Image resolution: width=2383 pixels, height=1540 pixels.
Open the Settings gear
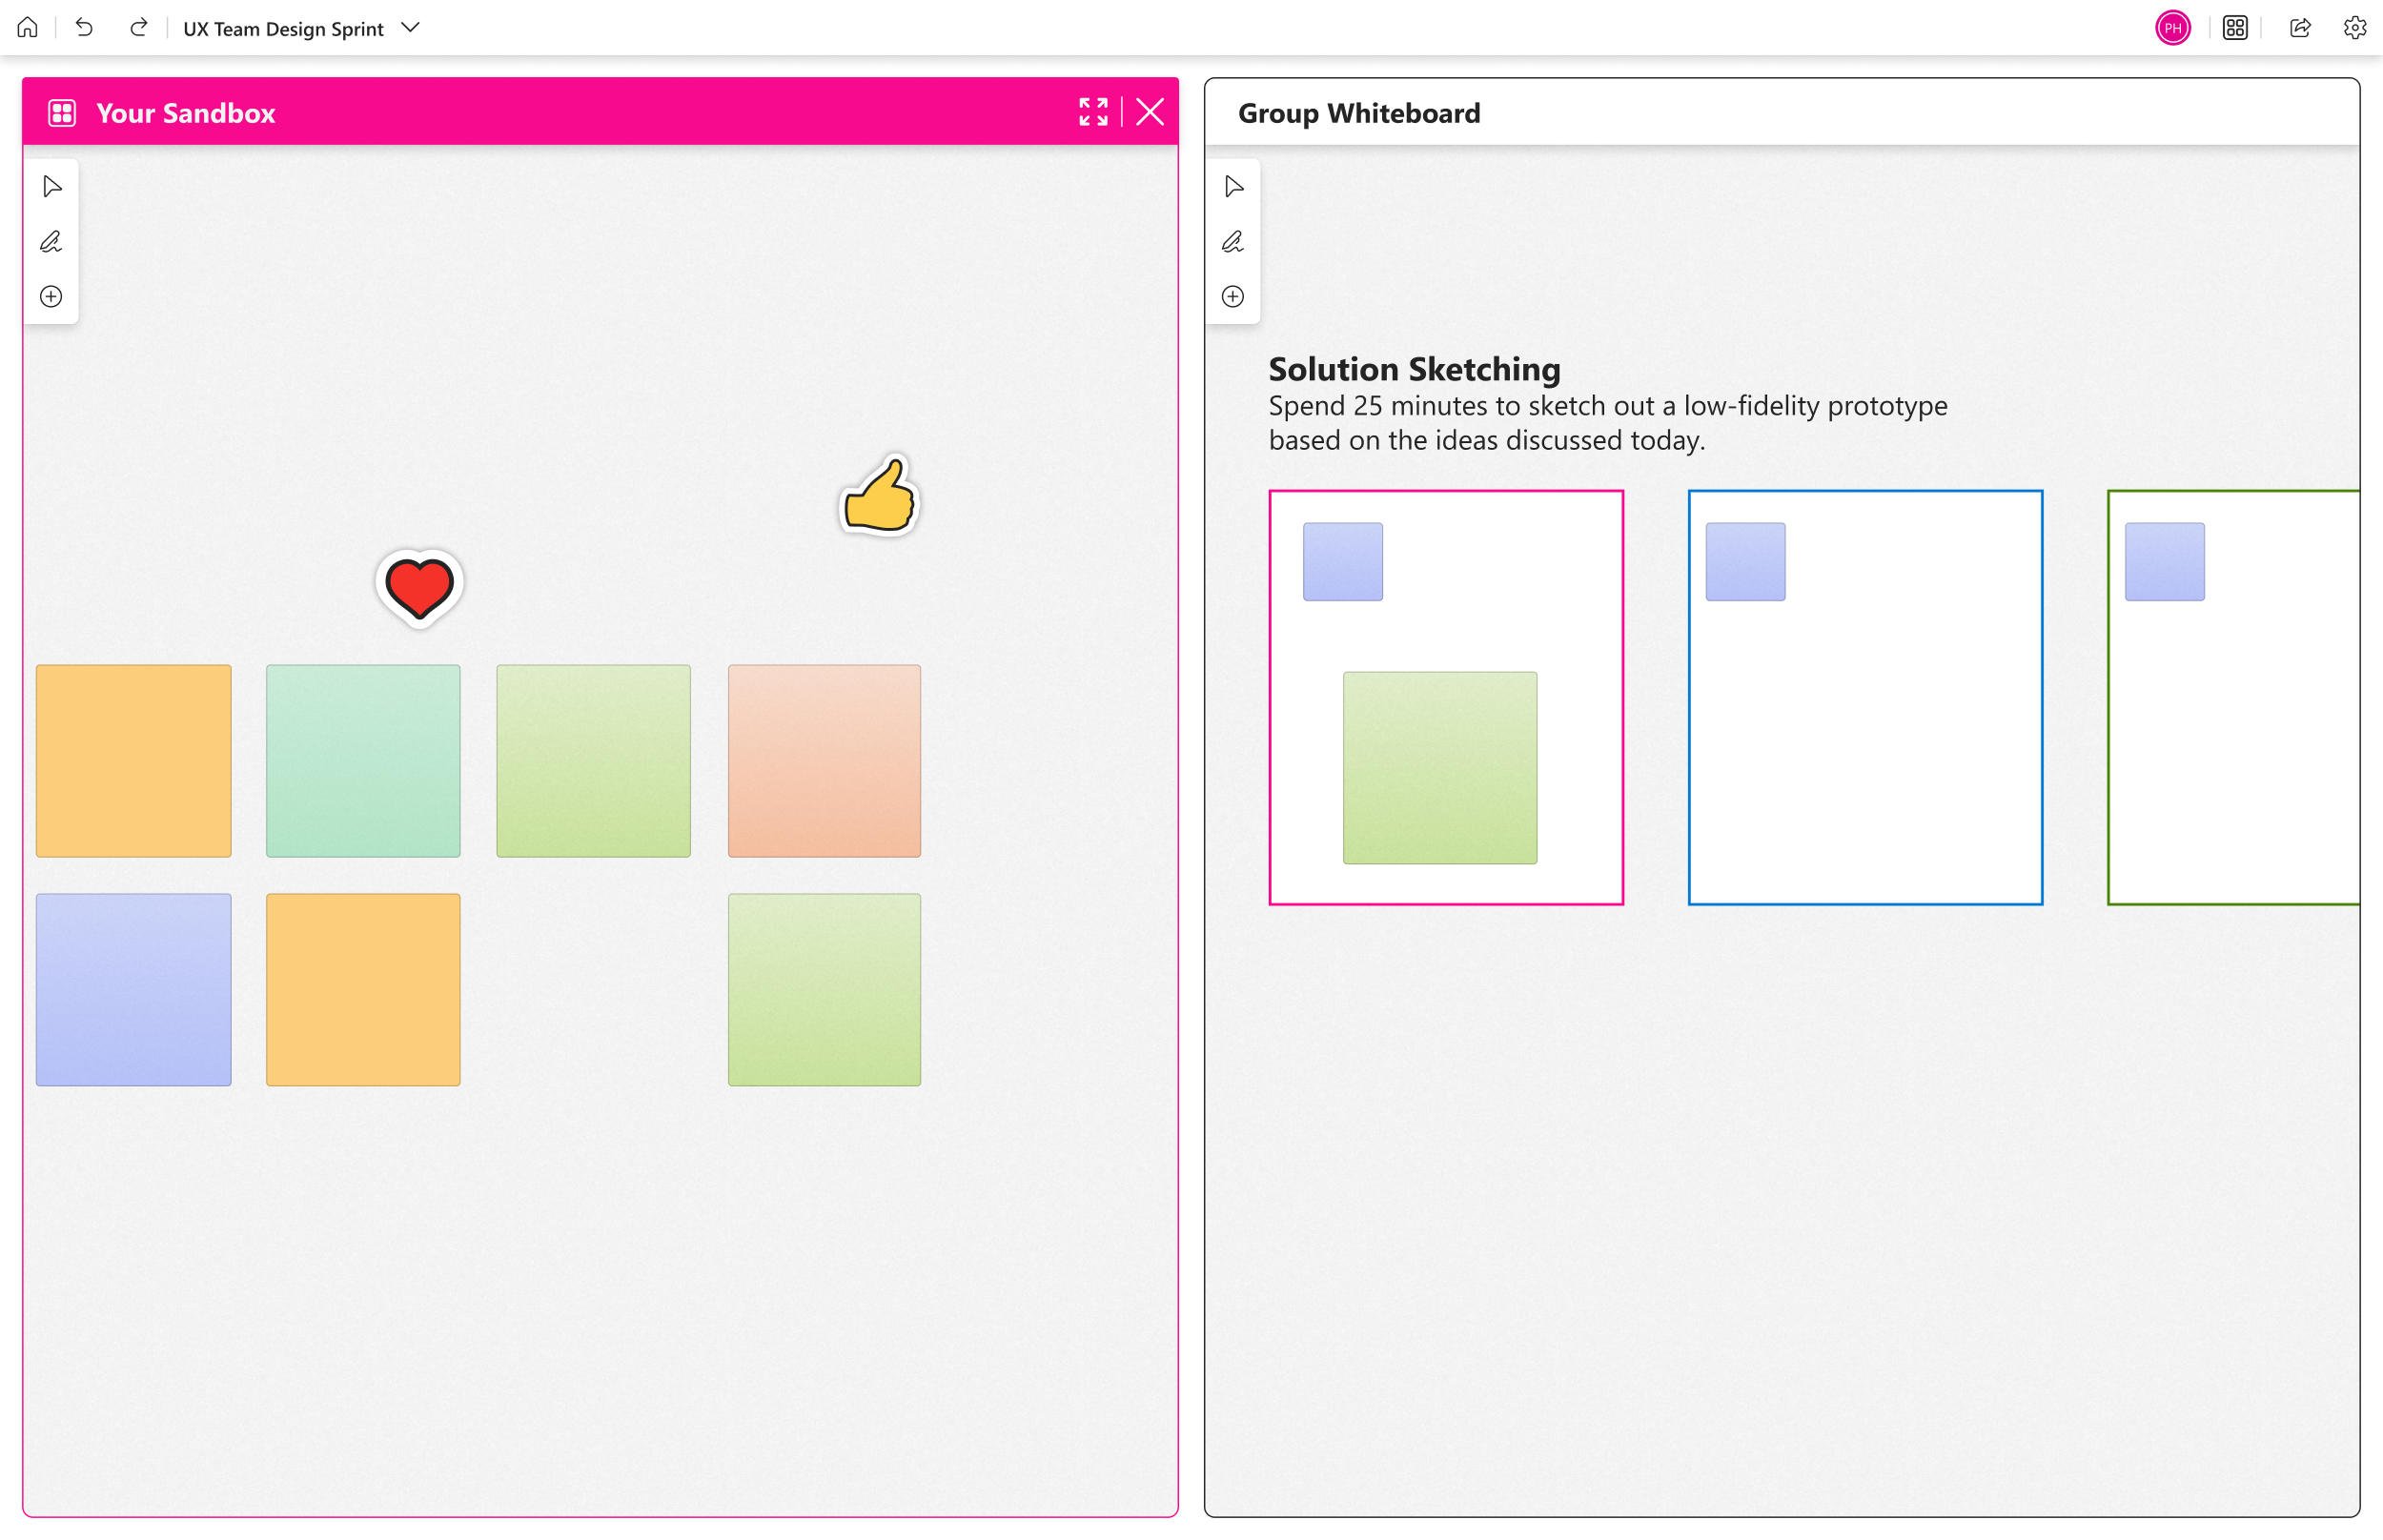point(2354,28)
